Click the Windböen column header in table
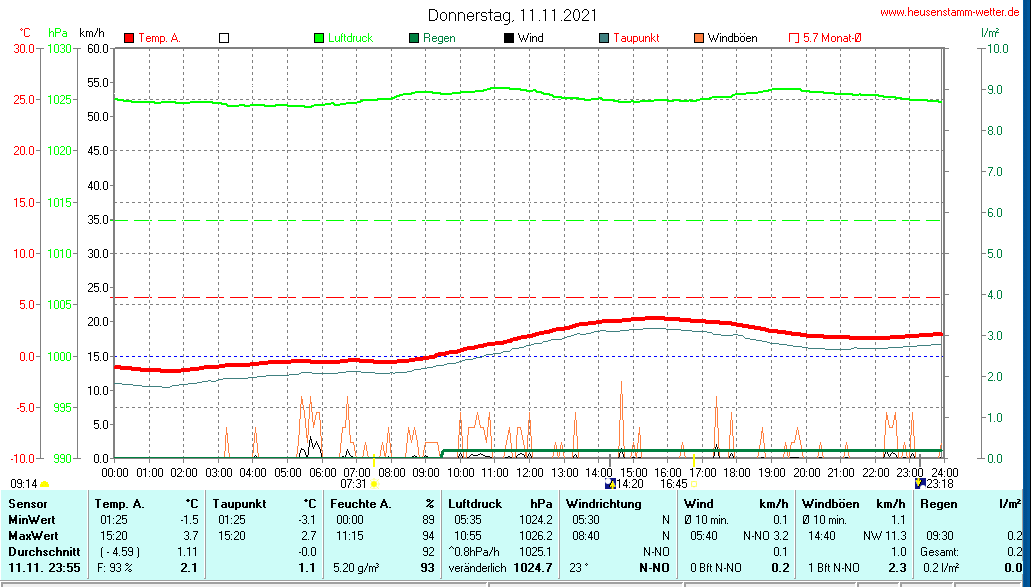Viewport: 1034px width, 587px height. [x=830, y=504]
